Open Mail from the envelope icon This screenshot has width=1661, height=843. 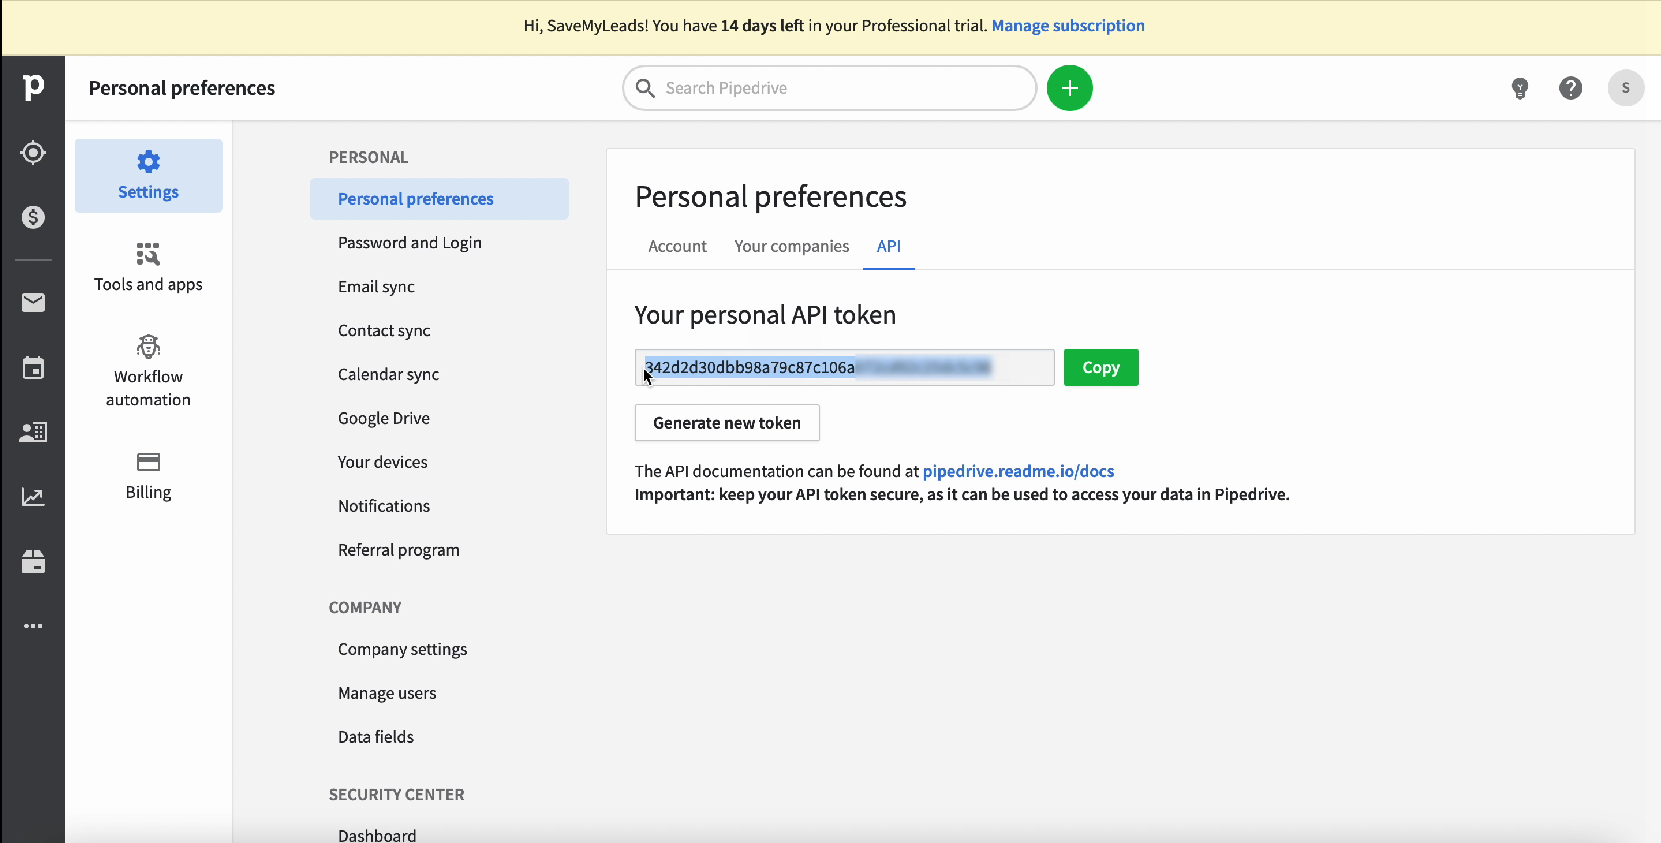33,302
